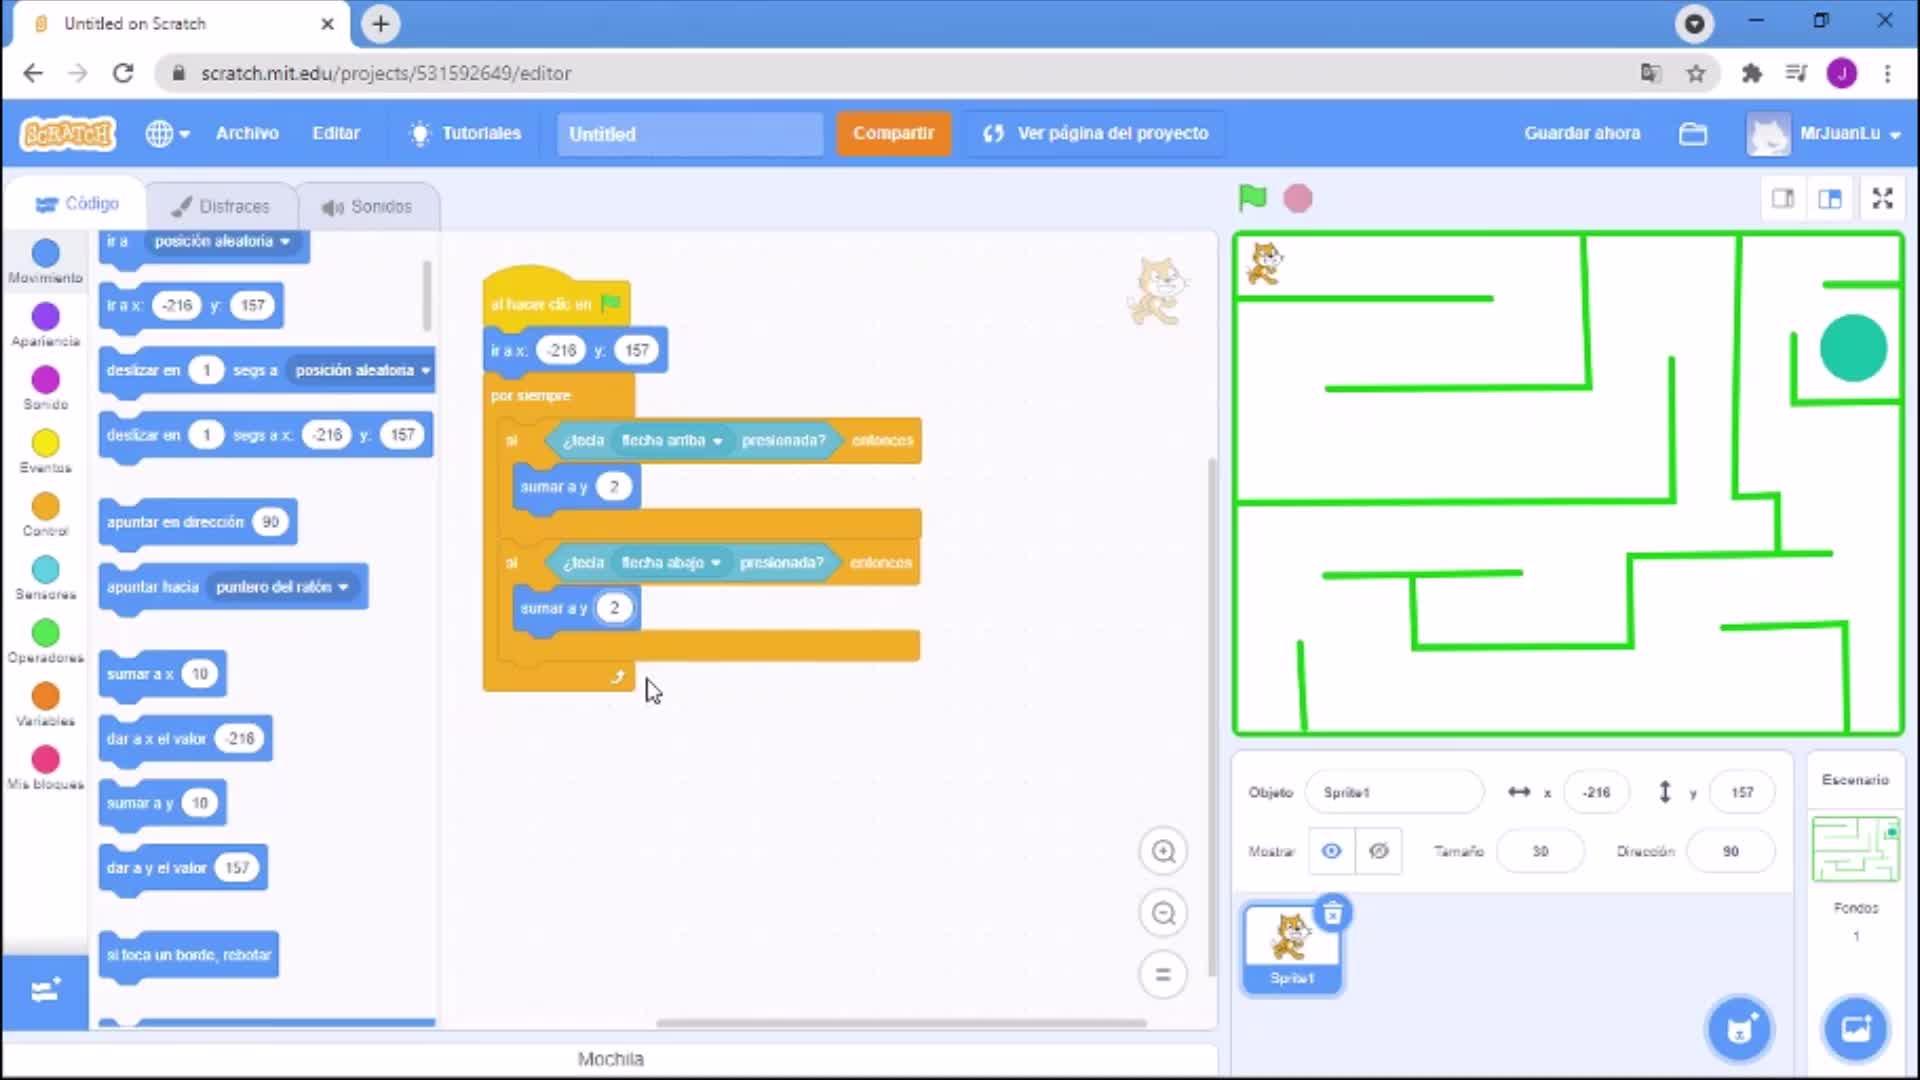Image resolution: width=1920 pixels, height=1080 pixels.
Task: Show sprite using the eye icon
Action: pyautogui.click(x=1331, y=851)
